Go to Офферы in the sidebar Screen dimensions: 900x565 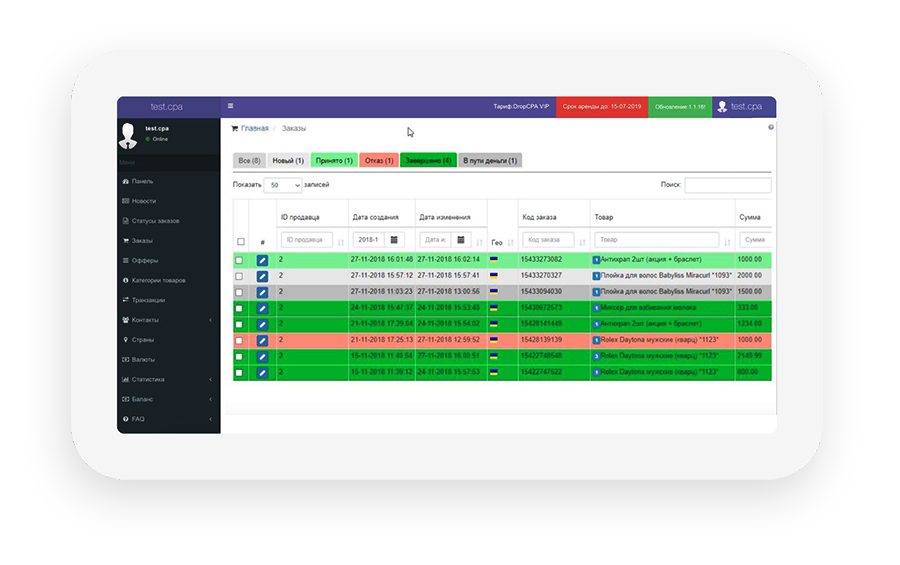tap(145, 260)
